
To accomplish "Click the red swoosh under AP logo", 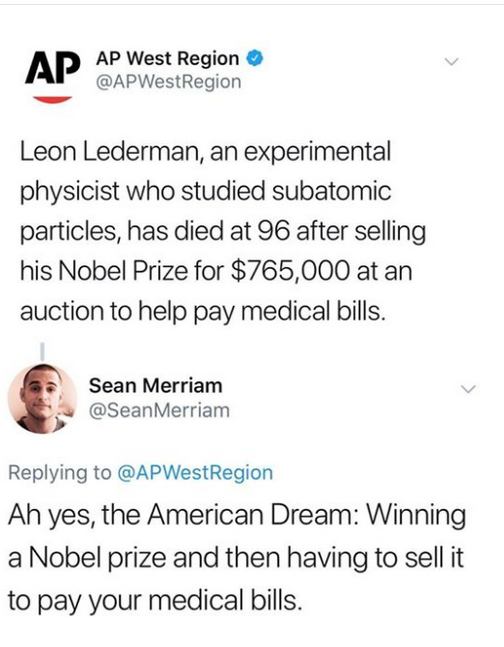I will [x=52, y=99].
